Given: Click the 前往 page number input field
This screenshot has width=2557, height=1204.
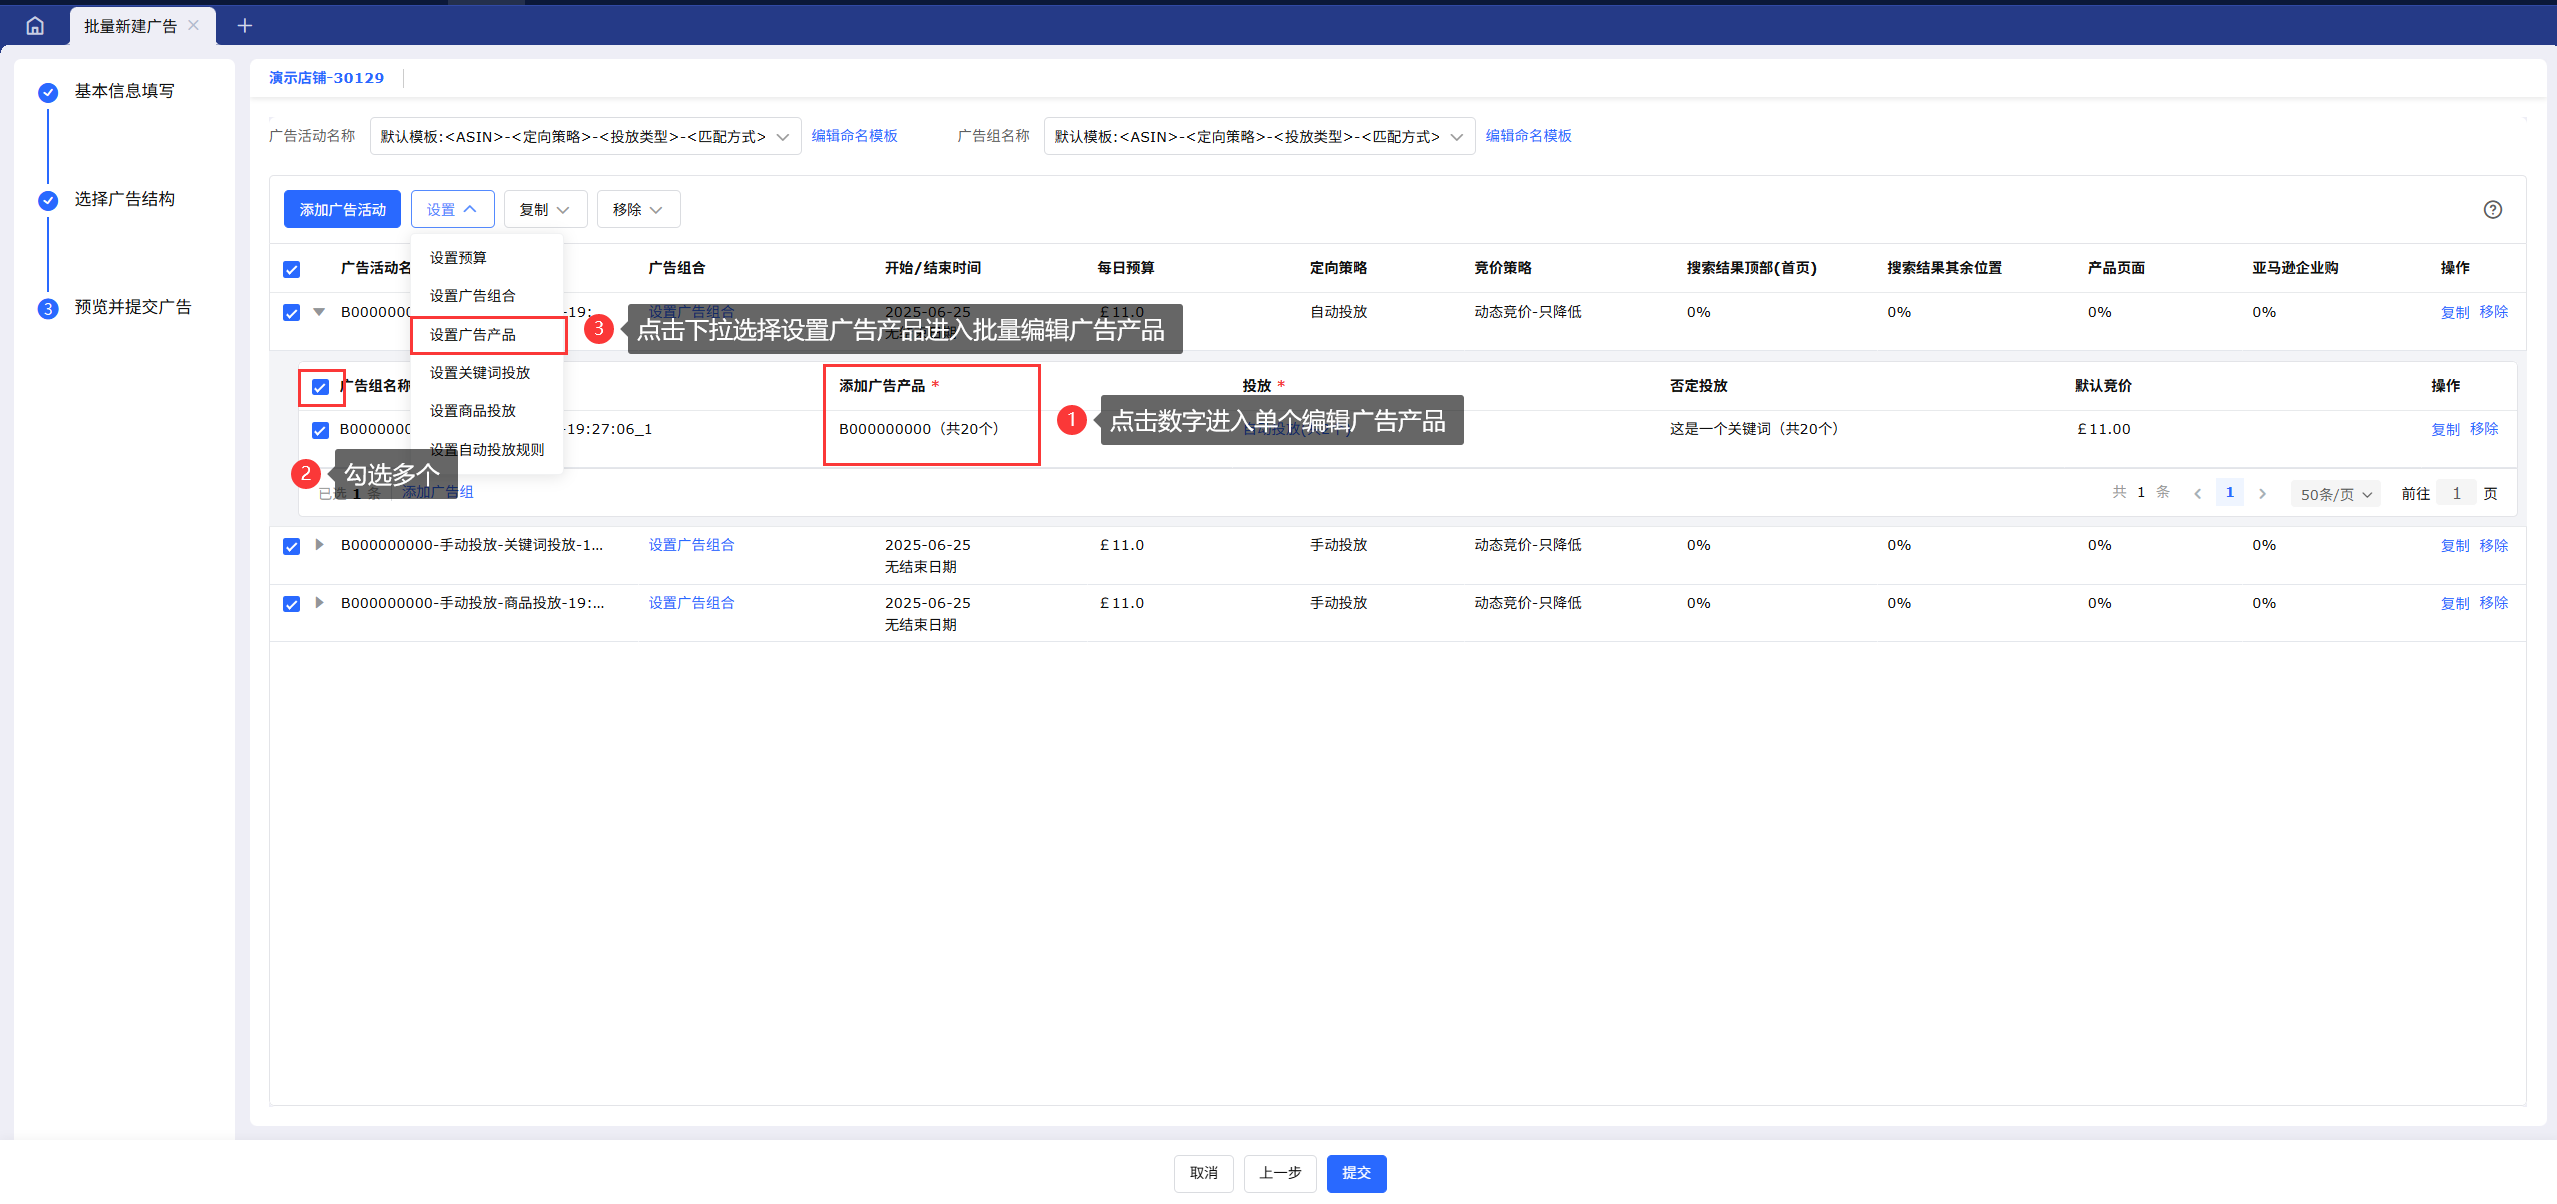Looking at the screenshot, I should [x=2456, y=494].
